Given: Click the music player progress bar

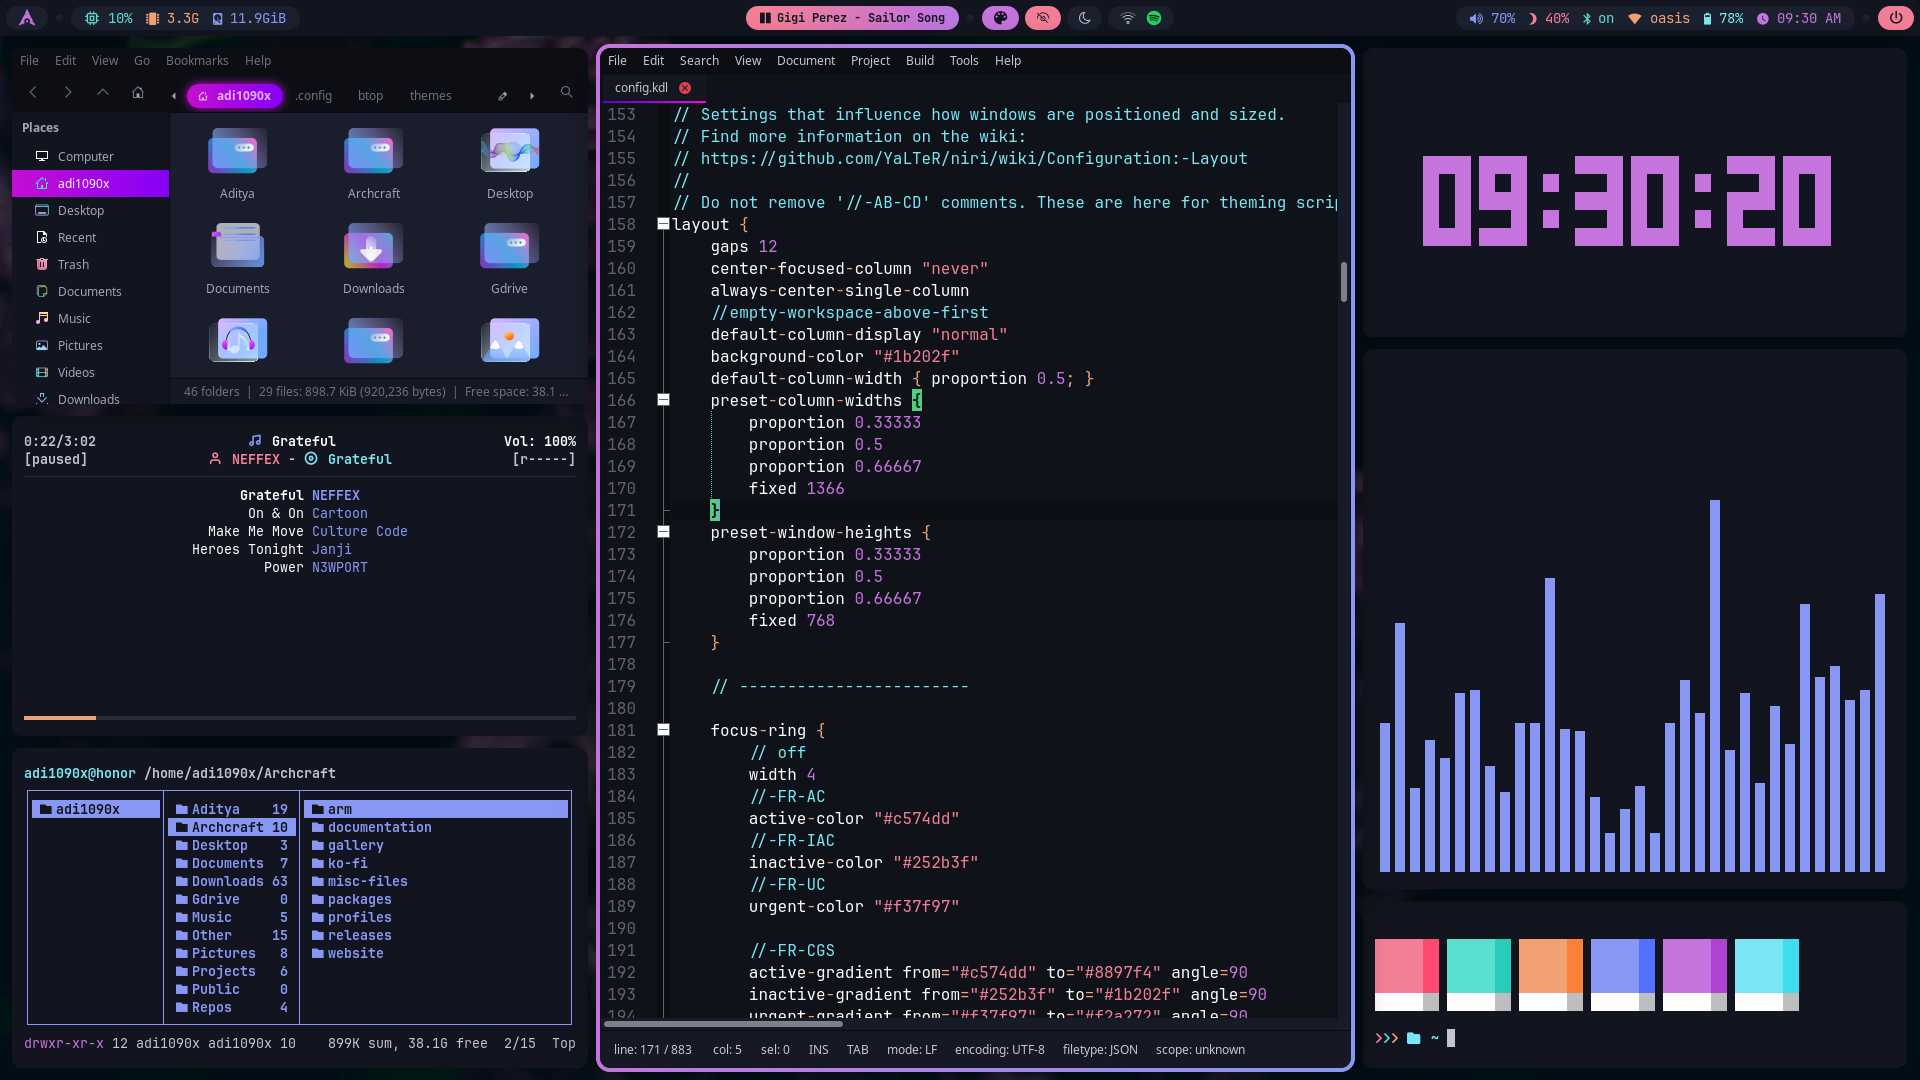Looking at the screenshot, I should [x=300, y=717].
